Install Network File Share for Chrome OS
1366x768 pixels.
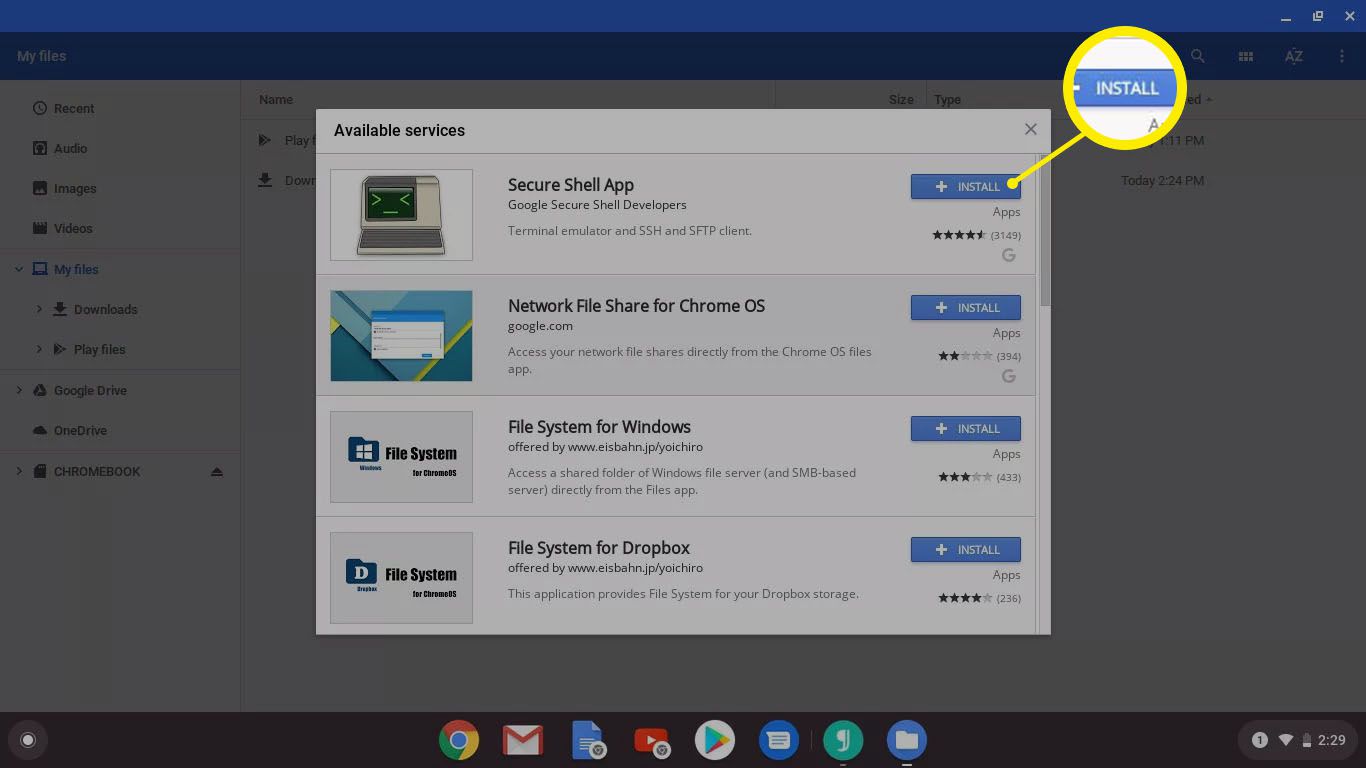click(x=965, y=307)
